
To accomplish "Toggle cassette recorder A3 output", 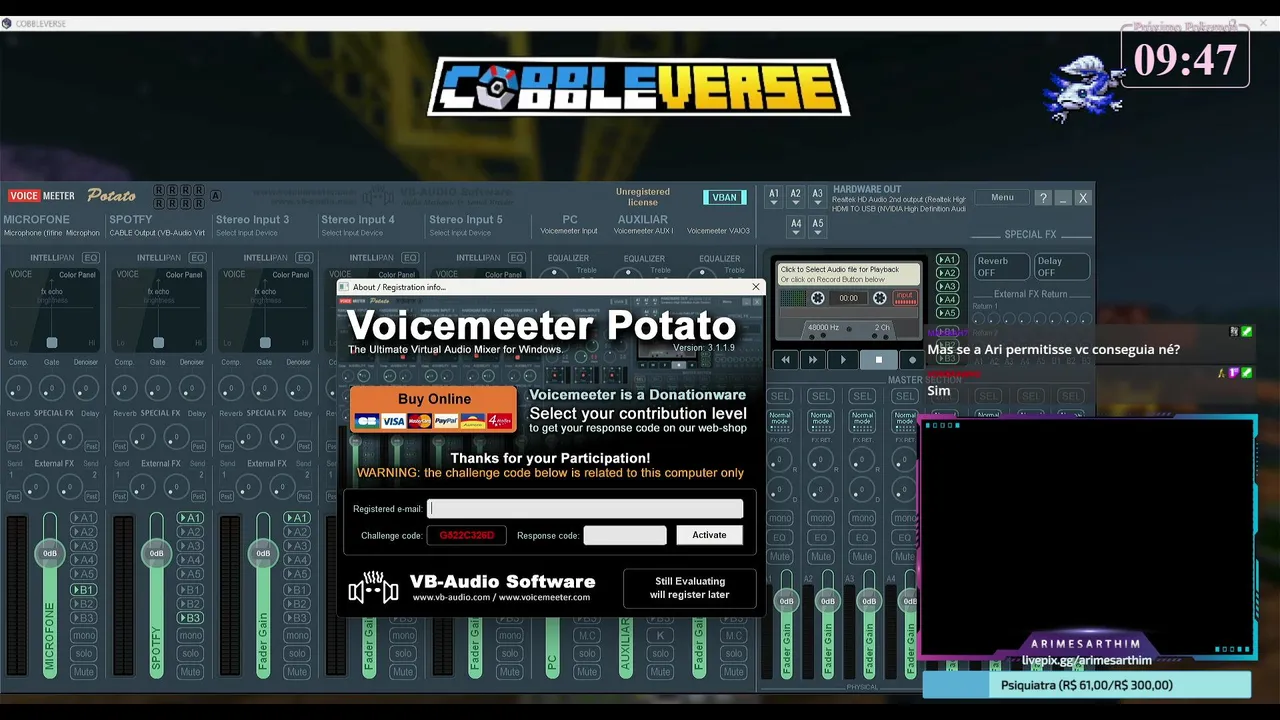I will click(x=947, y=286).
